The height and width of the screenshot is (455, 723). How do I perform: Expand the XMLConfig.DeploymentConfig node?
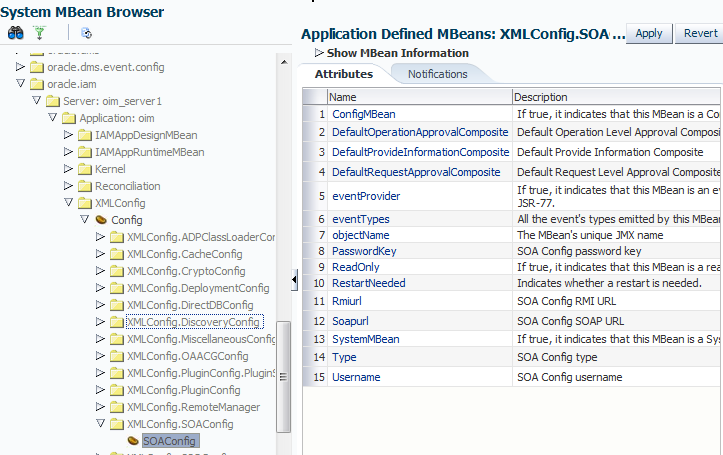(x=100, y=288)
